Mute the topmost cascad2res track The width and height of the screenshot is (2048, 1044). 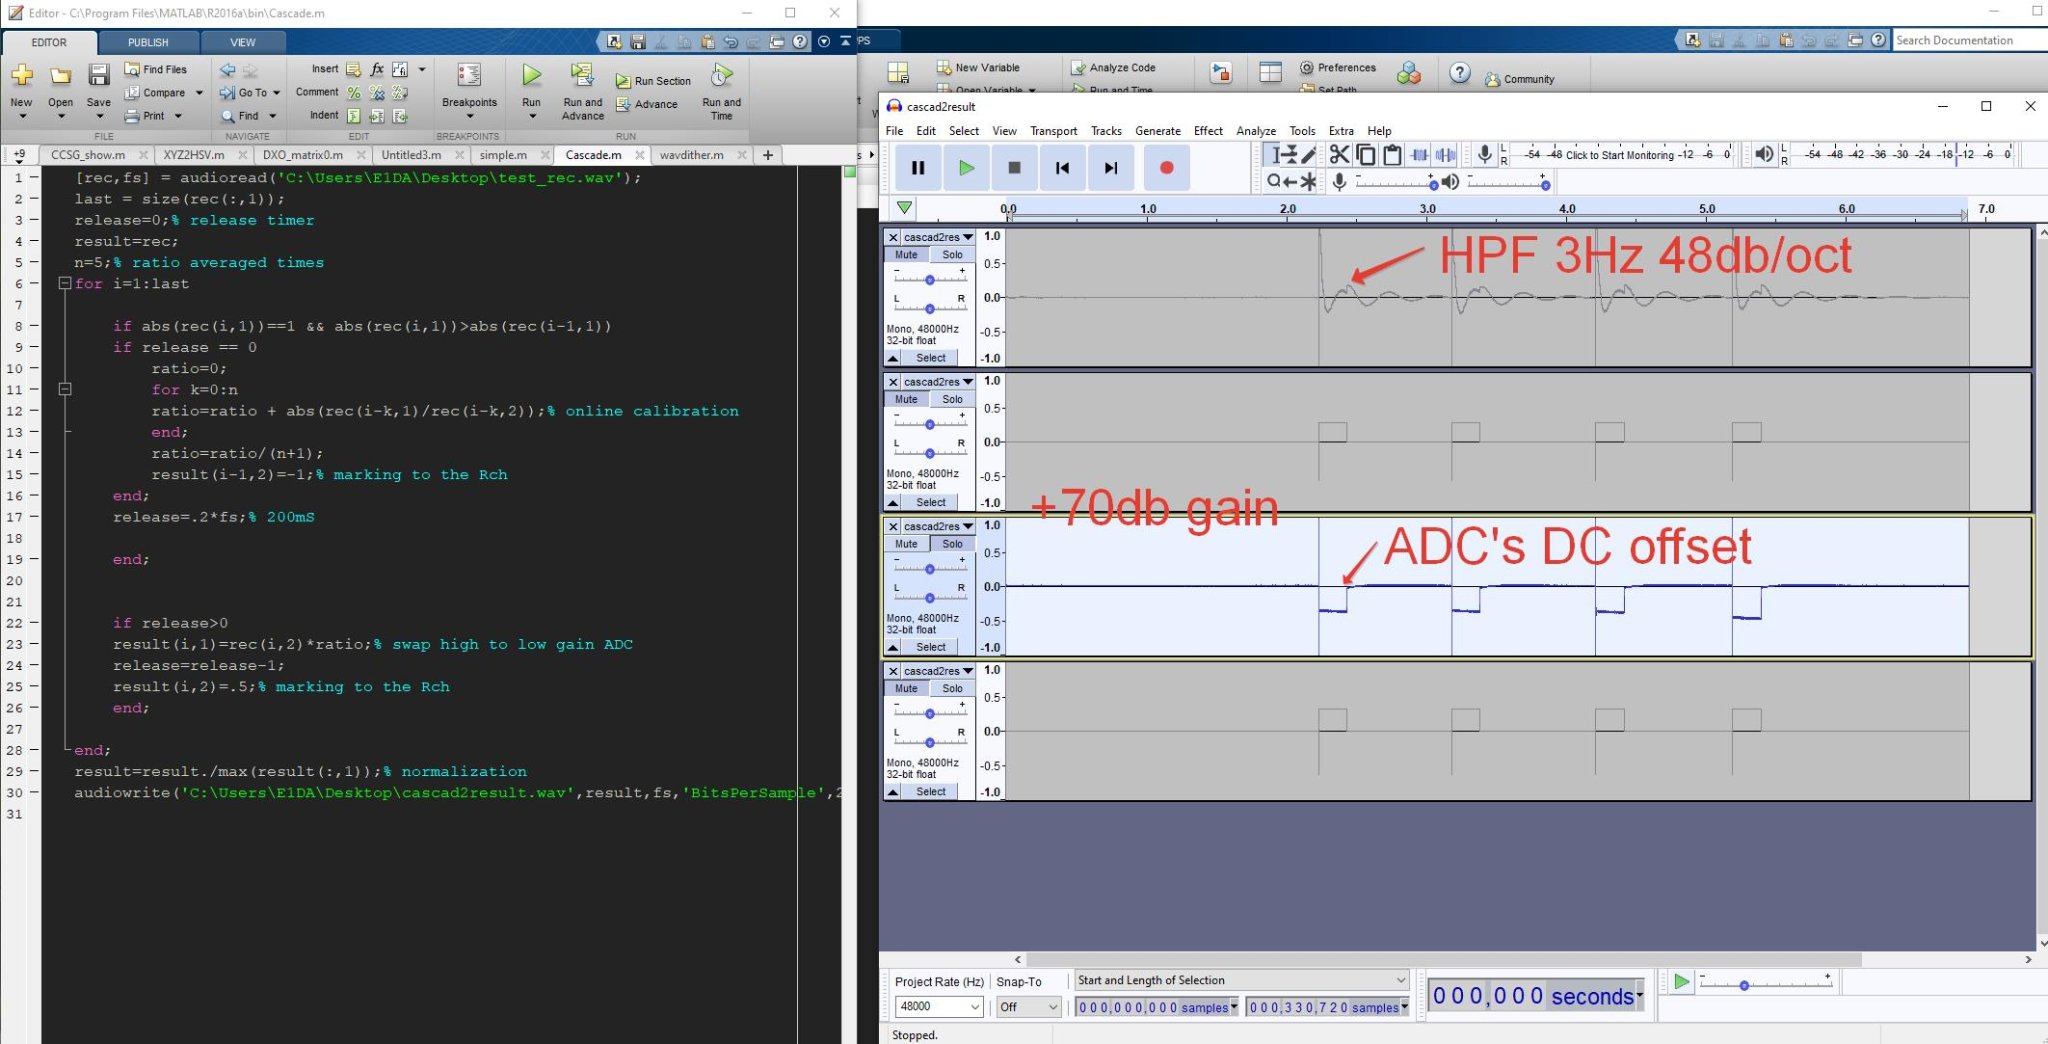click(x=906, y=255)
